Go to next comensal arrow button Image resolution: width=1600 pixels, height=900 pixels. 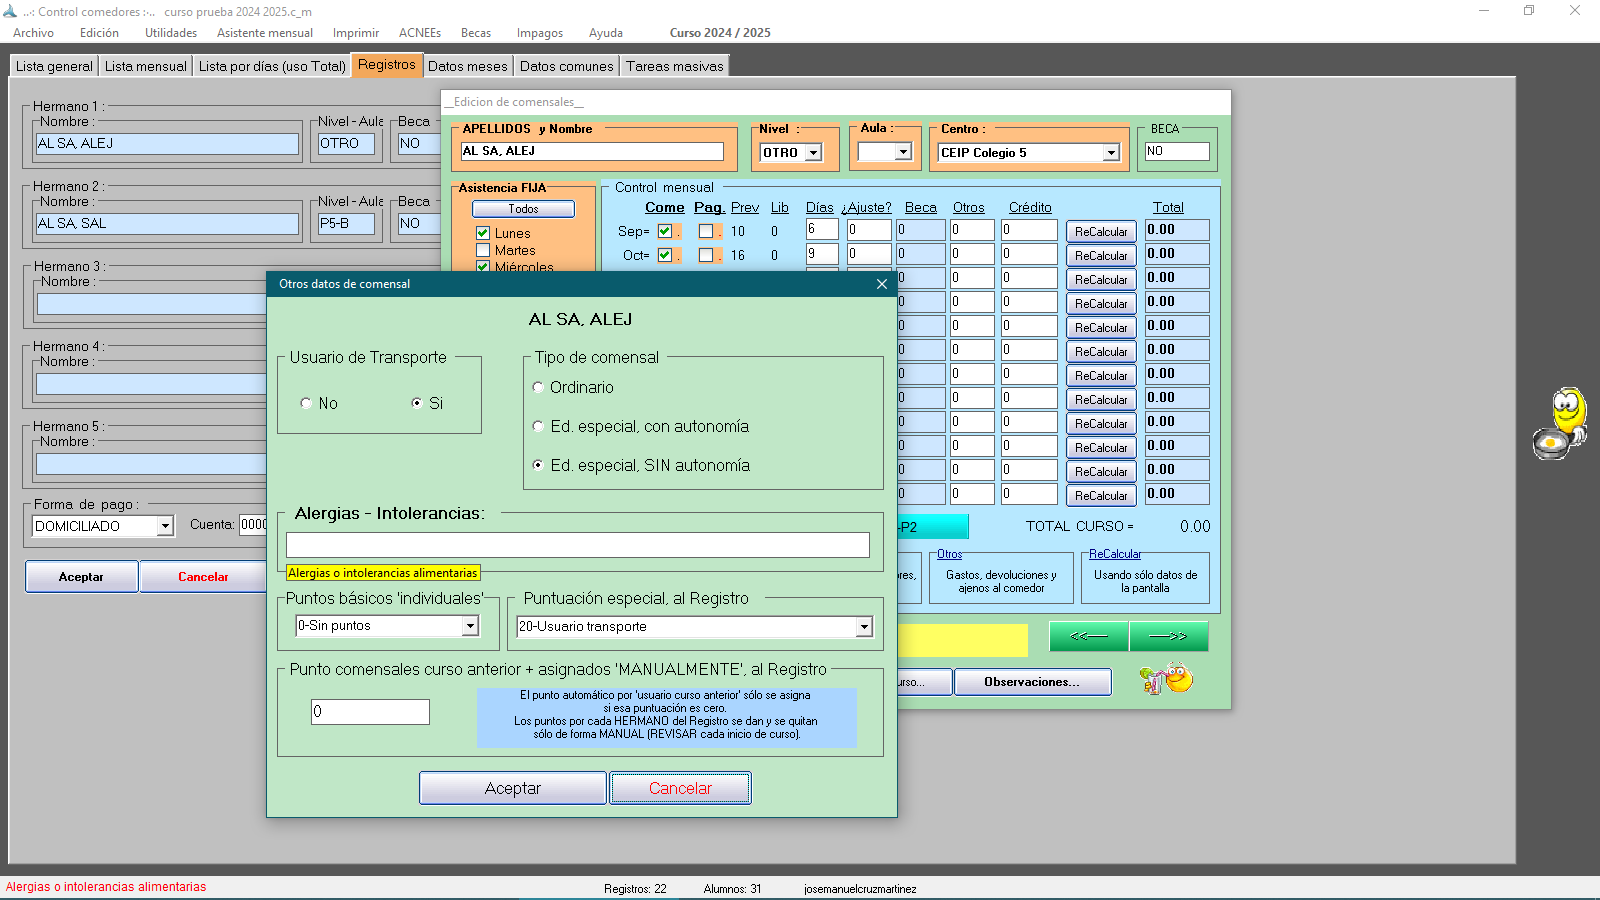coord(1168,636)
